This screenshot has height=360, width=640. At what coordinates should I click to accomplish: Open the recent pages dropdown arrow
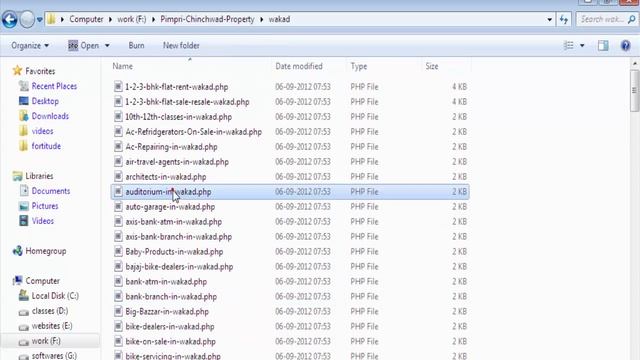point(40,20)
